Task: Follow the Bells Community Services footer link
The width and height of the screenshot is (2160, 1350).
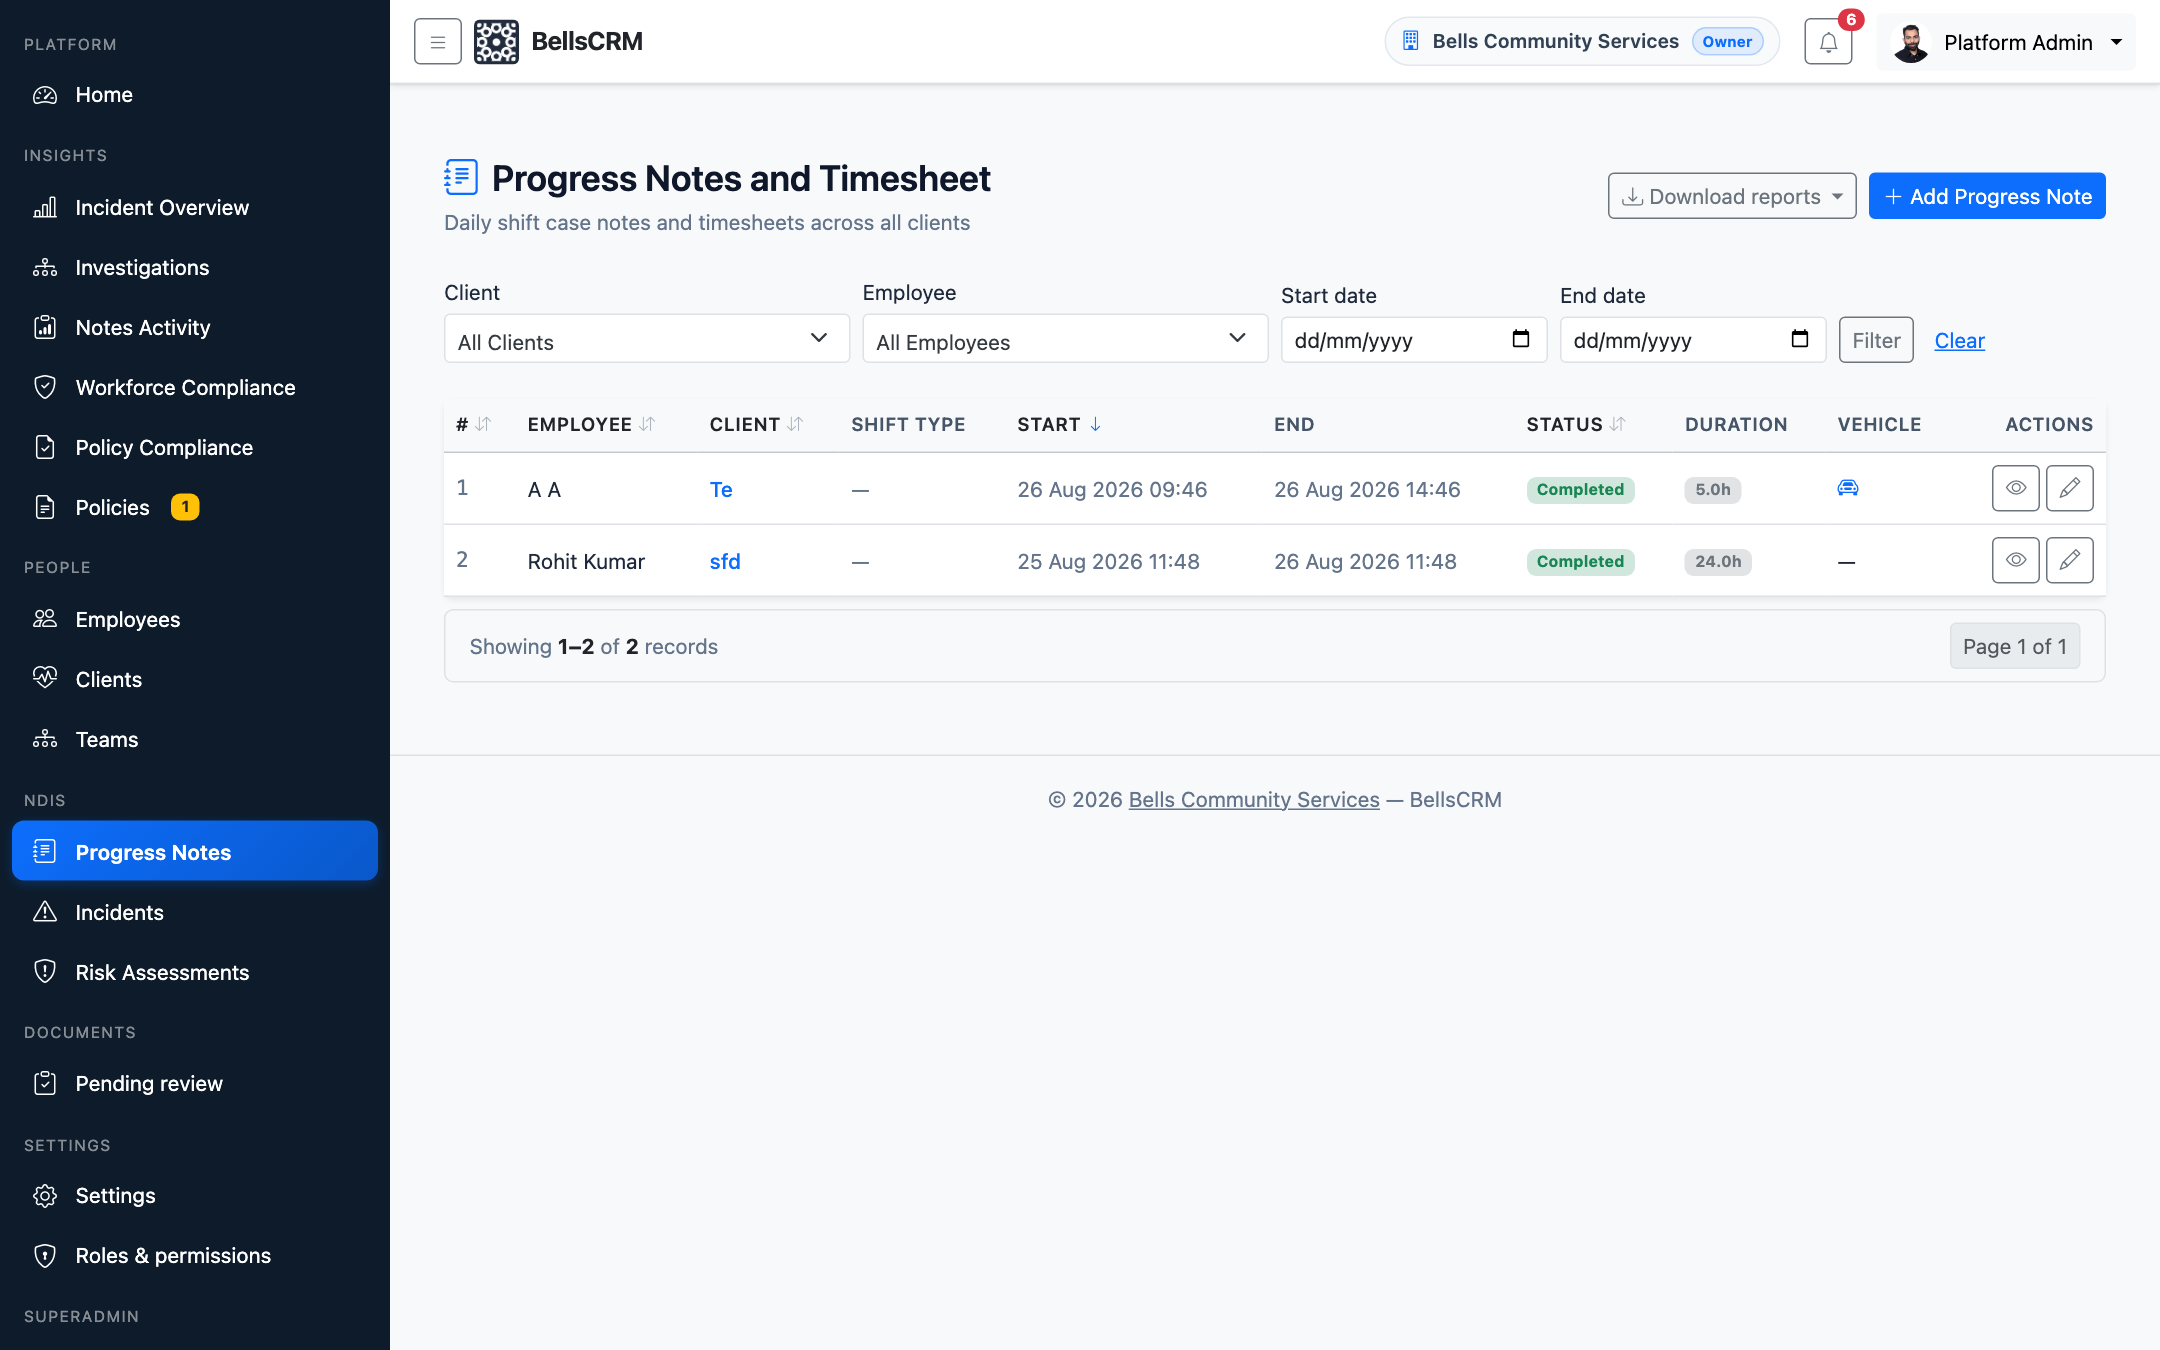Action: 1253,799
